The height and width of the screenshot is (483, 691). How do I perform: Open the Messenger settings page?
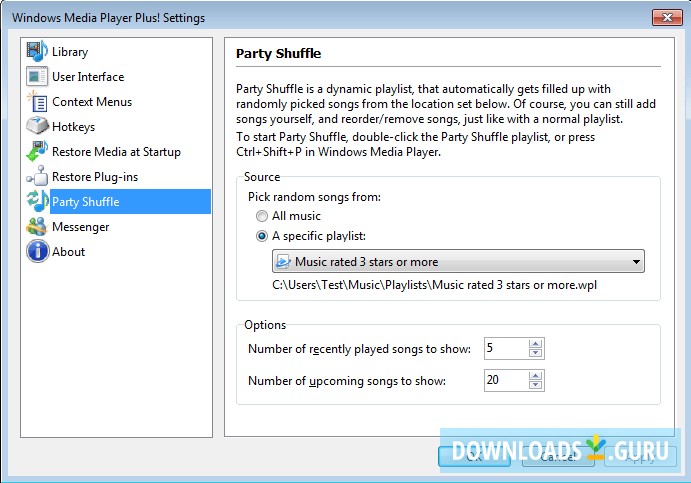point(81,227)
